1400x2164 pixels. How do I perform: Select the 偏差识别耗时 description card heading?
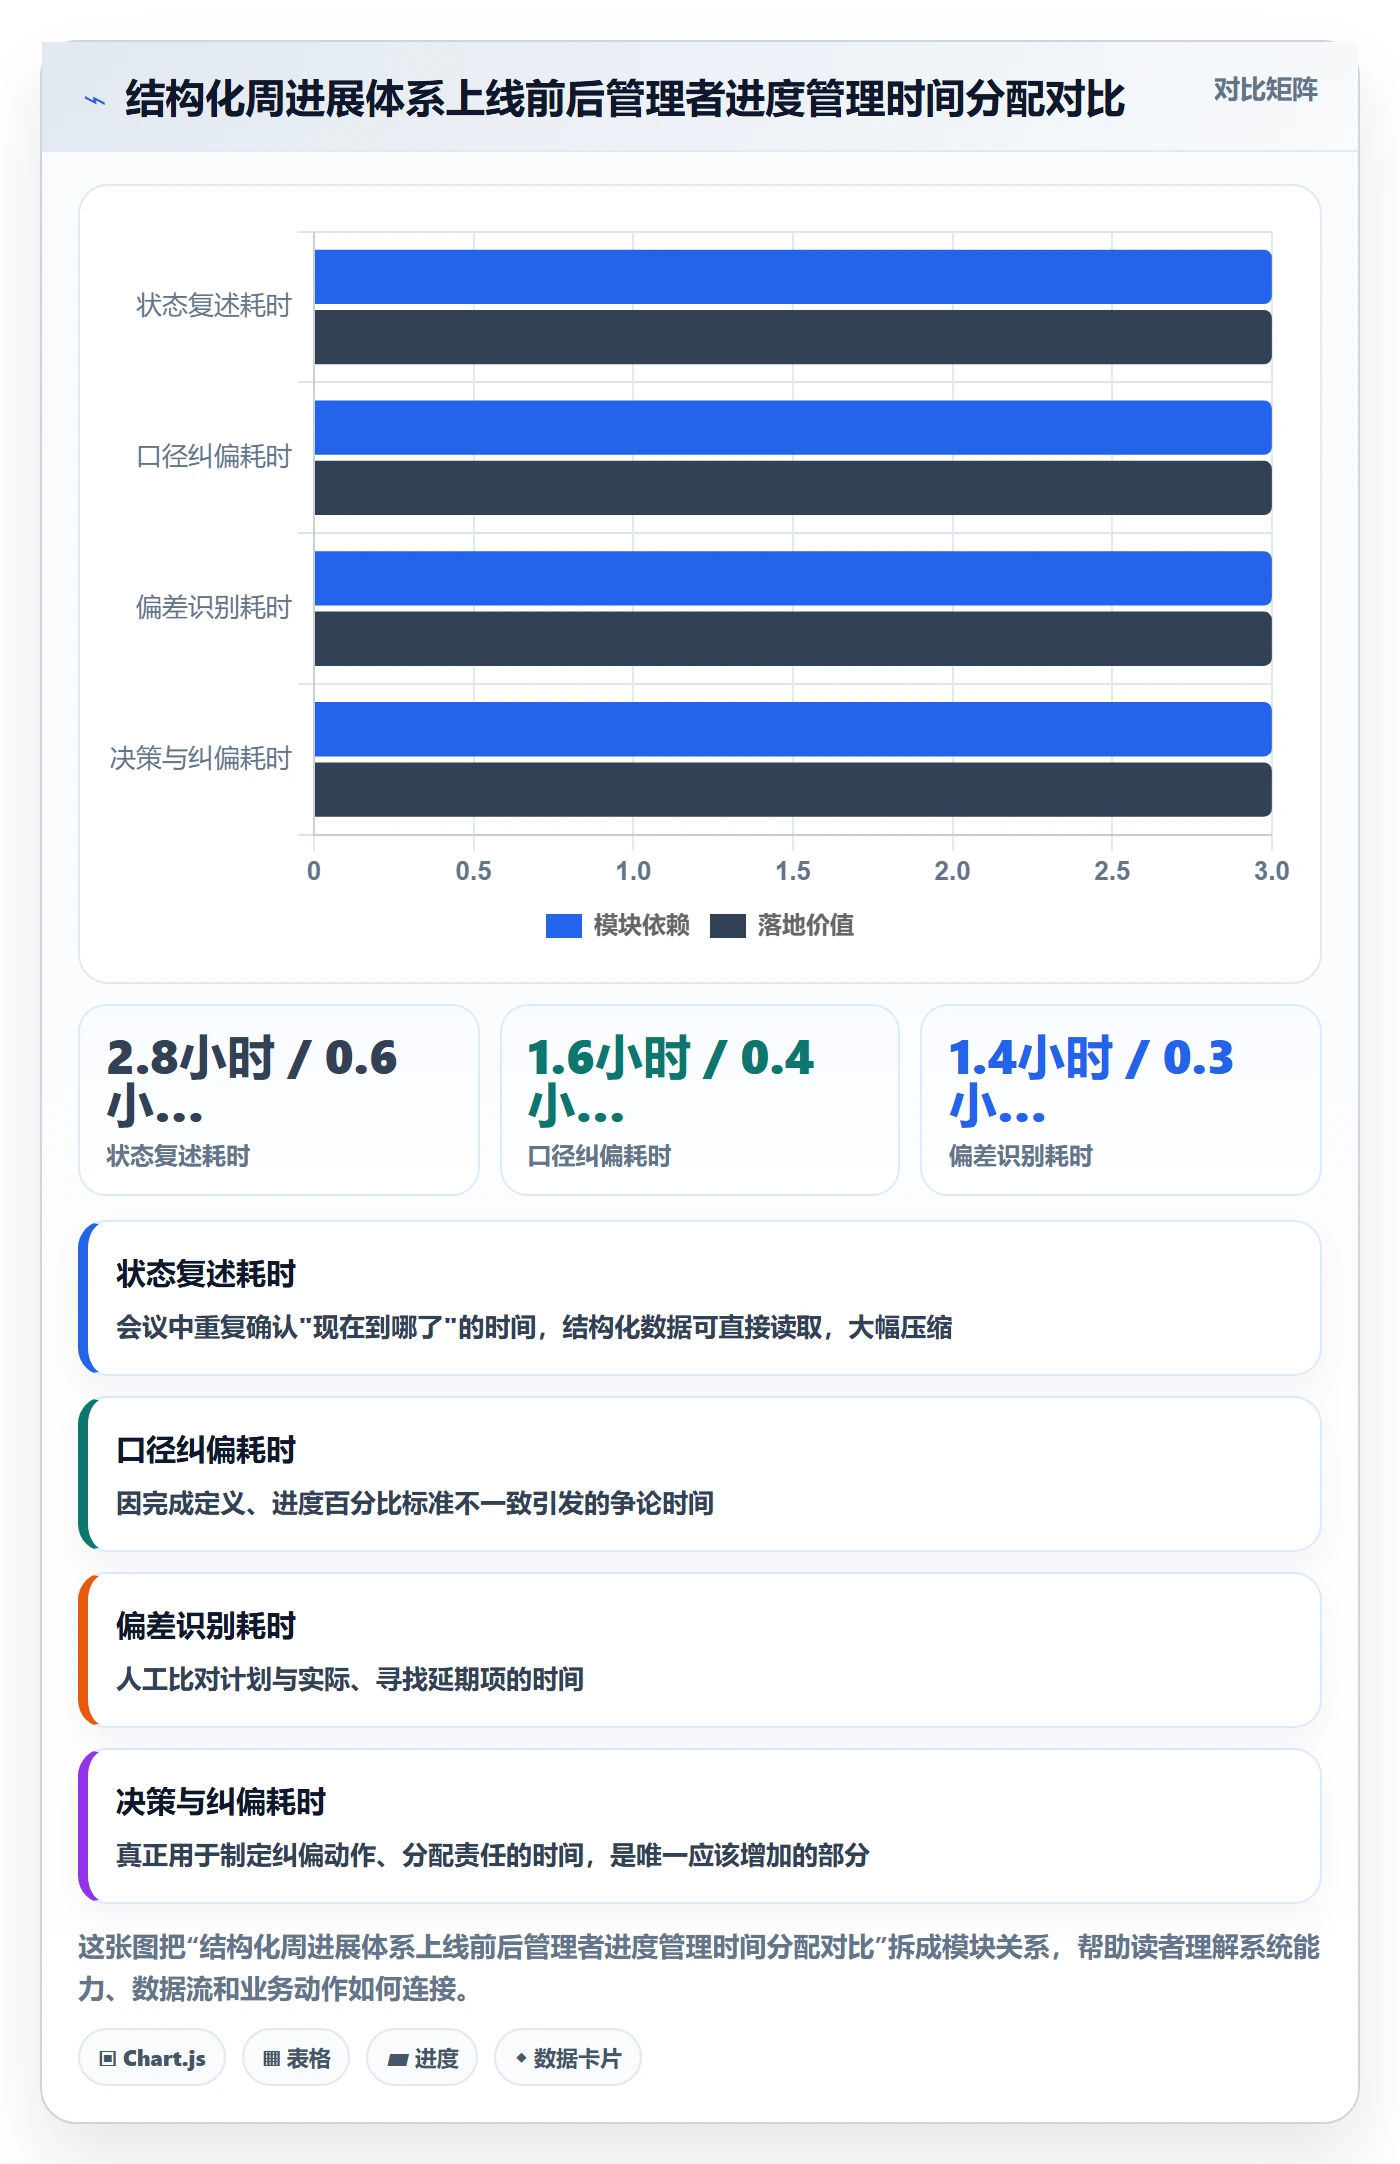(x=206, y=1626)
